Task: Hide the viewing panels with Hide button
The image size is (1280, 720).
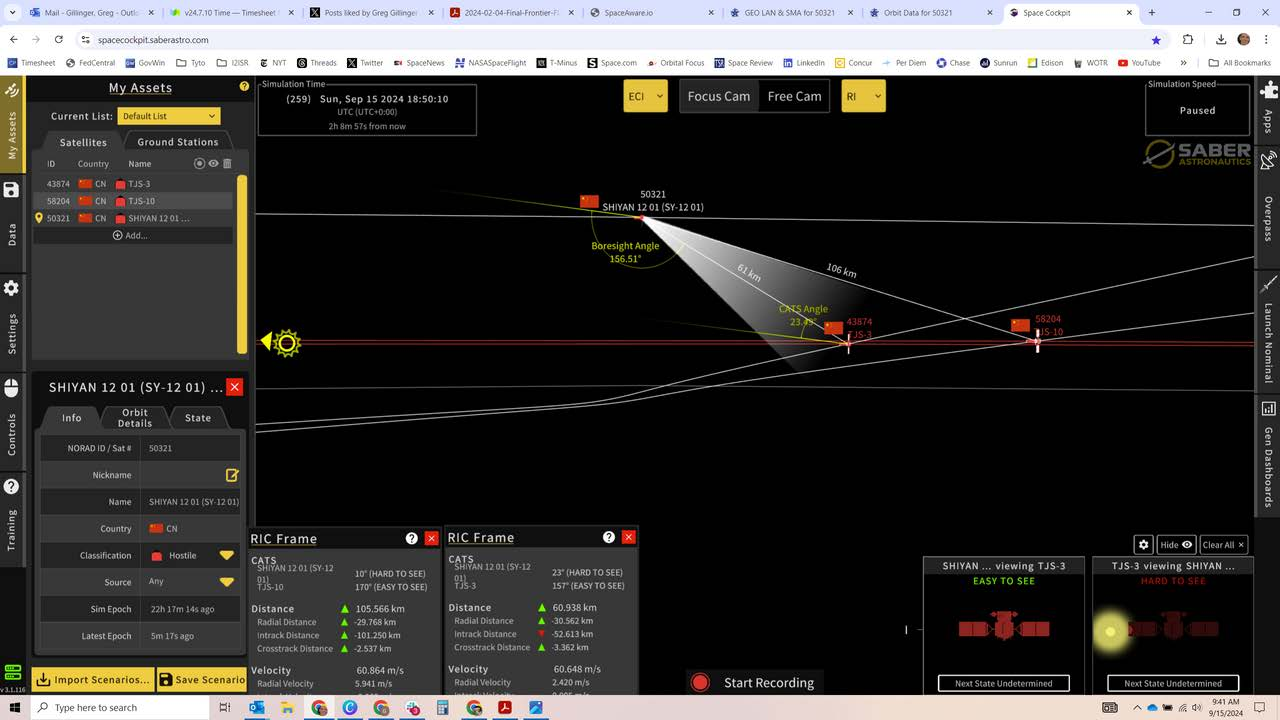Action: pyautogui.click(x=1176, y=545)
